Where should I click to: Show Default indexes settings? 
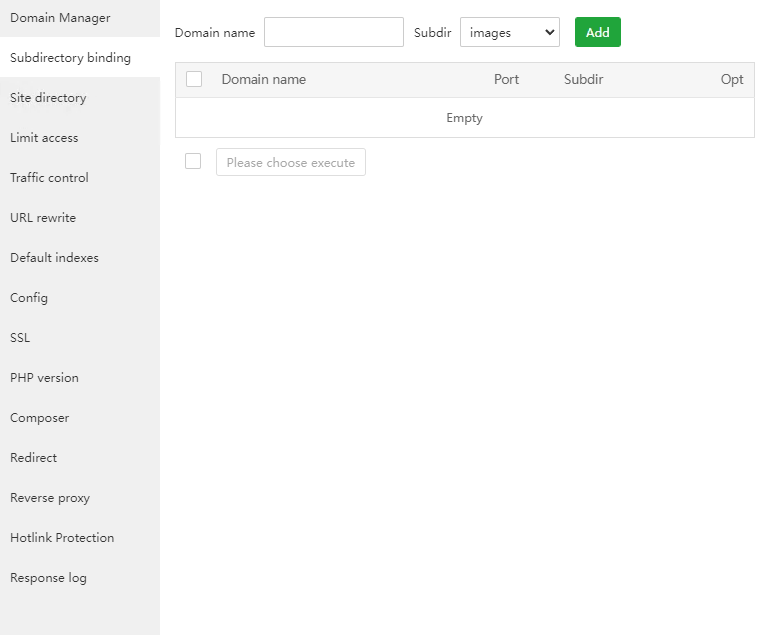click(x=54, y=258)
